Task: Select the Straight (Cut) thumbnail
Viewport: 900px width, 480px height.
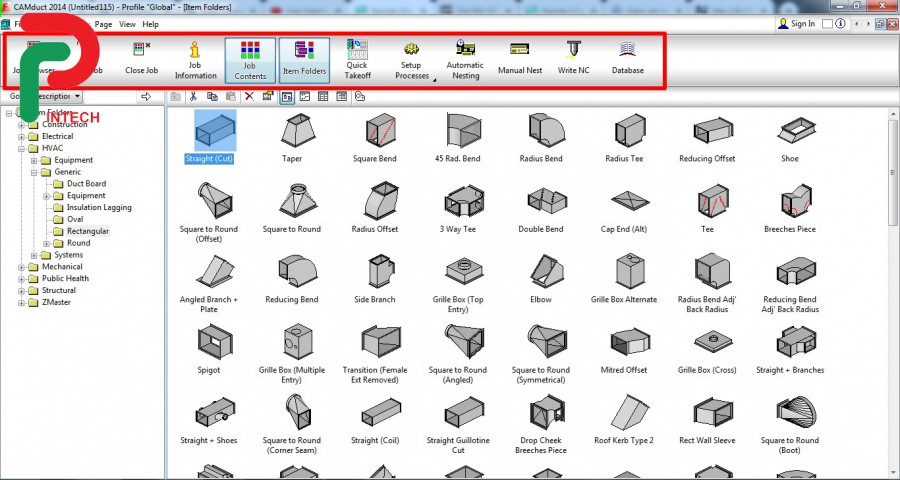Action: click(x=215, y=130)
